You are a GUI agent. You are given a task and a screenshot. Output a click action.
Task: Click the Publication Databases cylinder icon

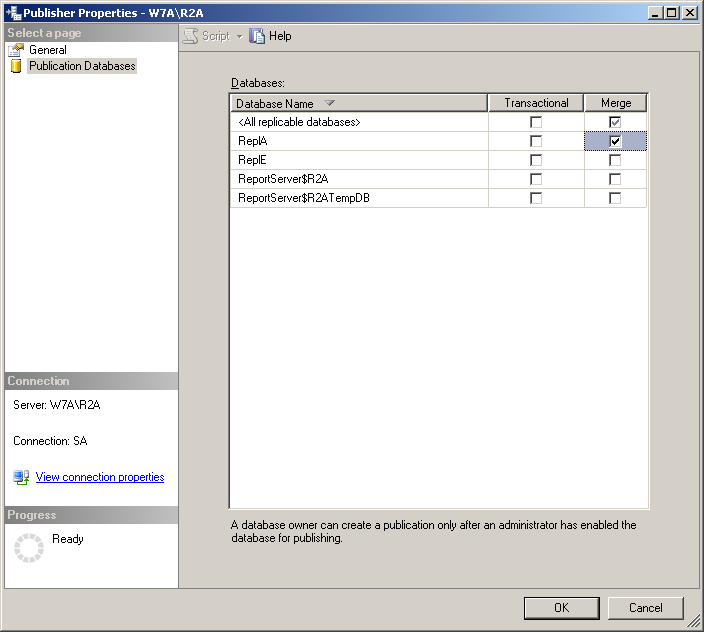click(x=16, y=66)
